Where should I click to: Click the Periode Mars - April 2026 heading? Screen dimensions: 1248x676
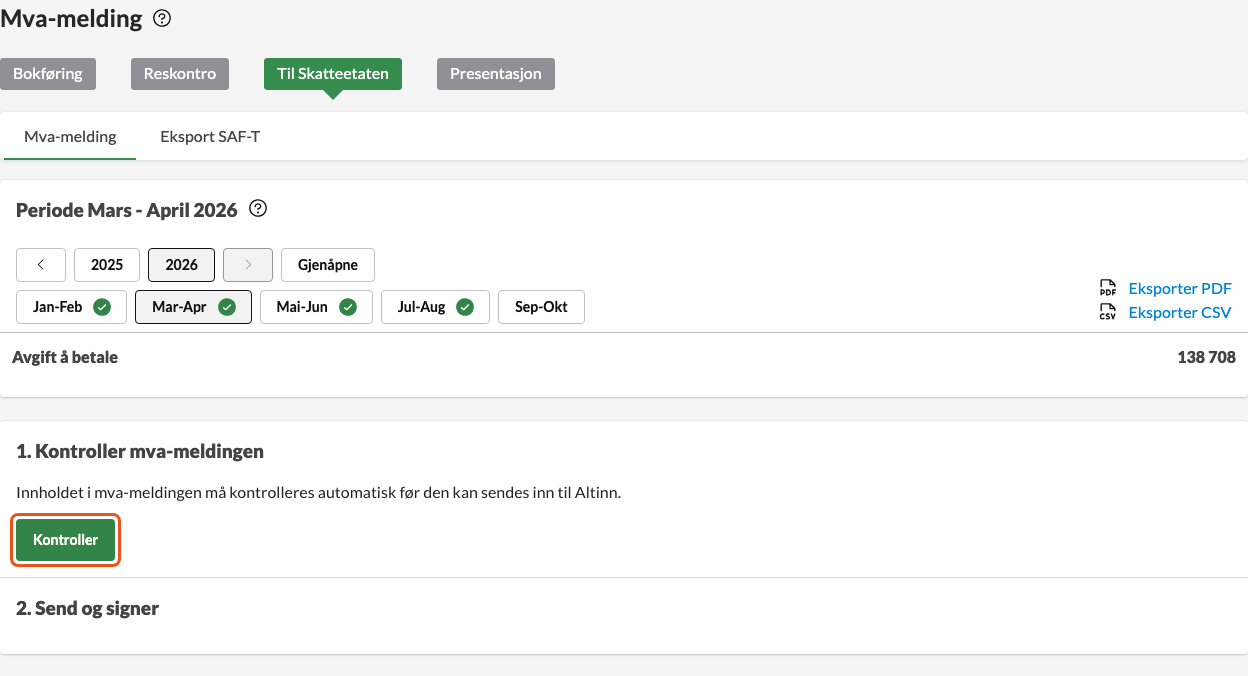click(x=127, y=210)
